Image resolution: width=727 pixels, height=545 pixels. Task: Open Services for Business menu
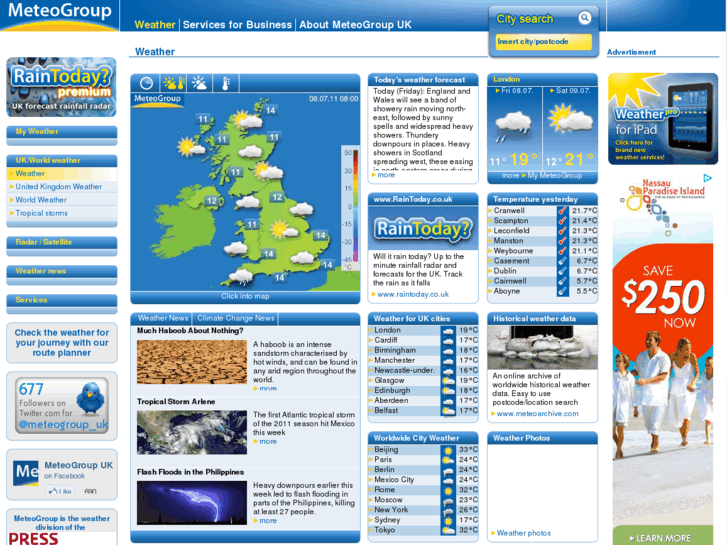(x=237, y=25)
